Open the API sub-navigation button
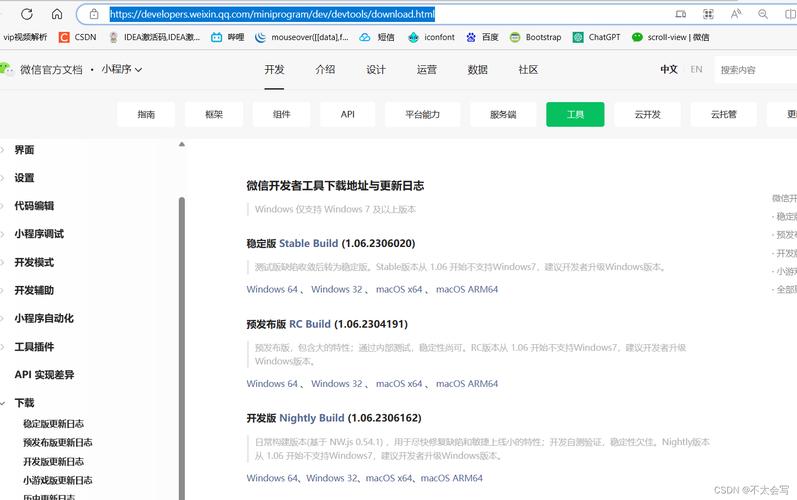The height and width of the screenshot is (500, 797). [x=348, y=114]
